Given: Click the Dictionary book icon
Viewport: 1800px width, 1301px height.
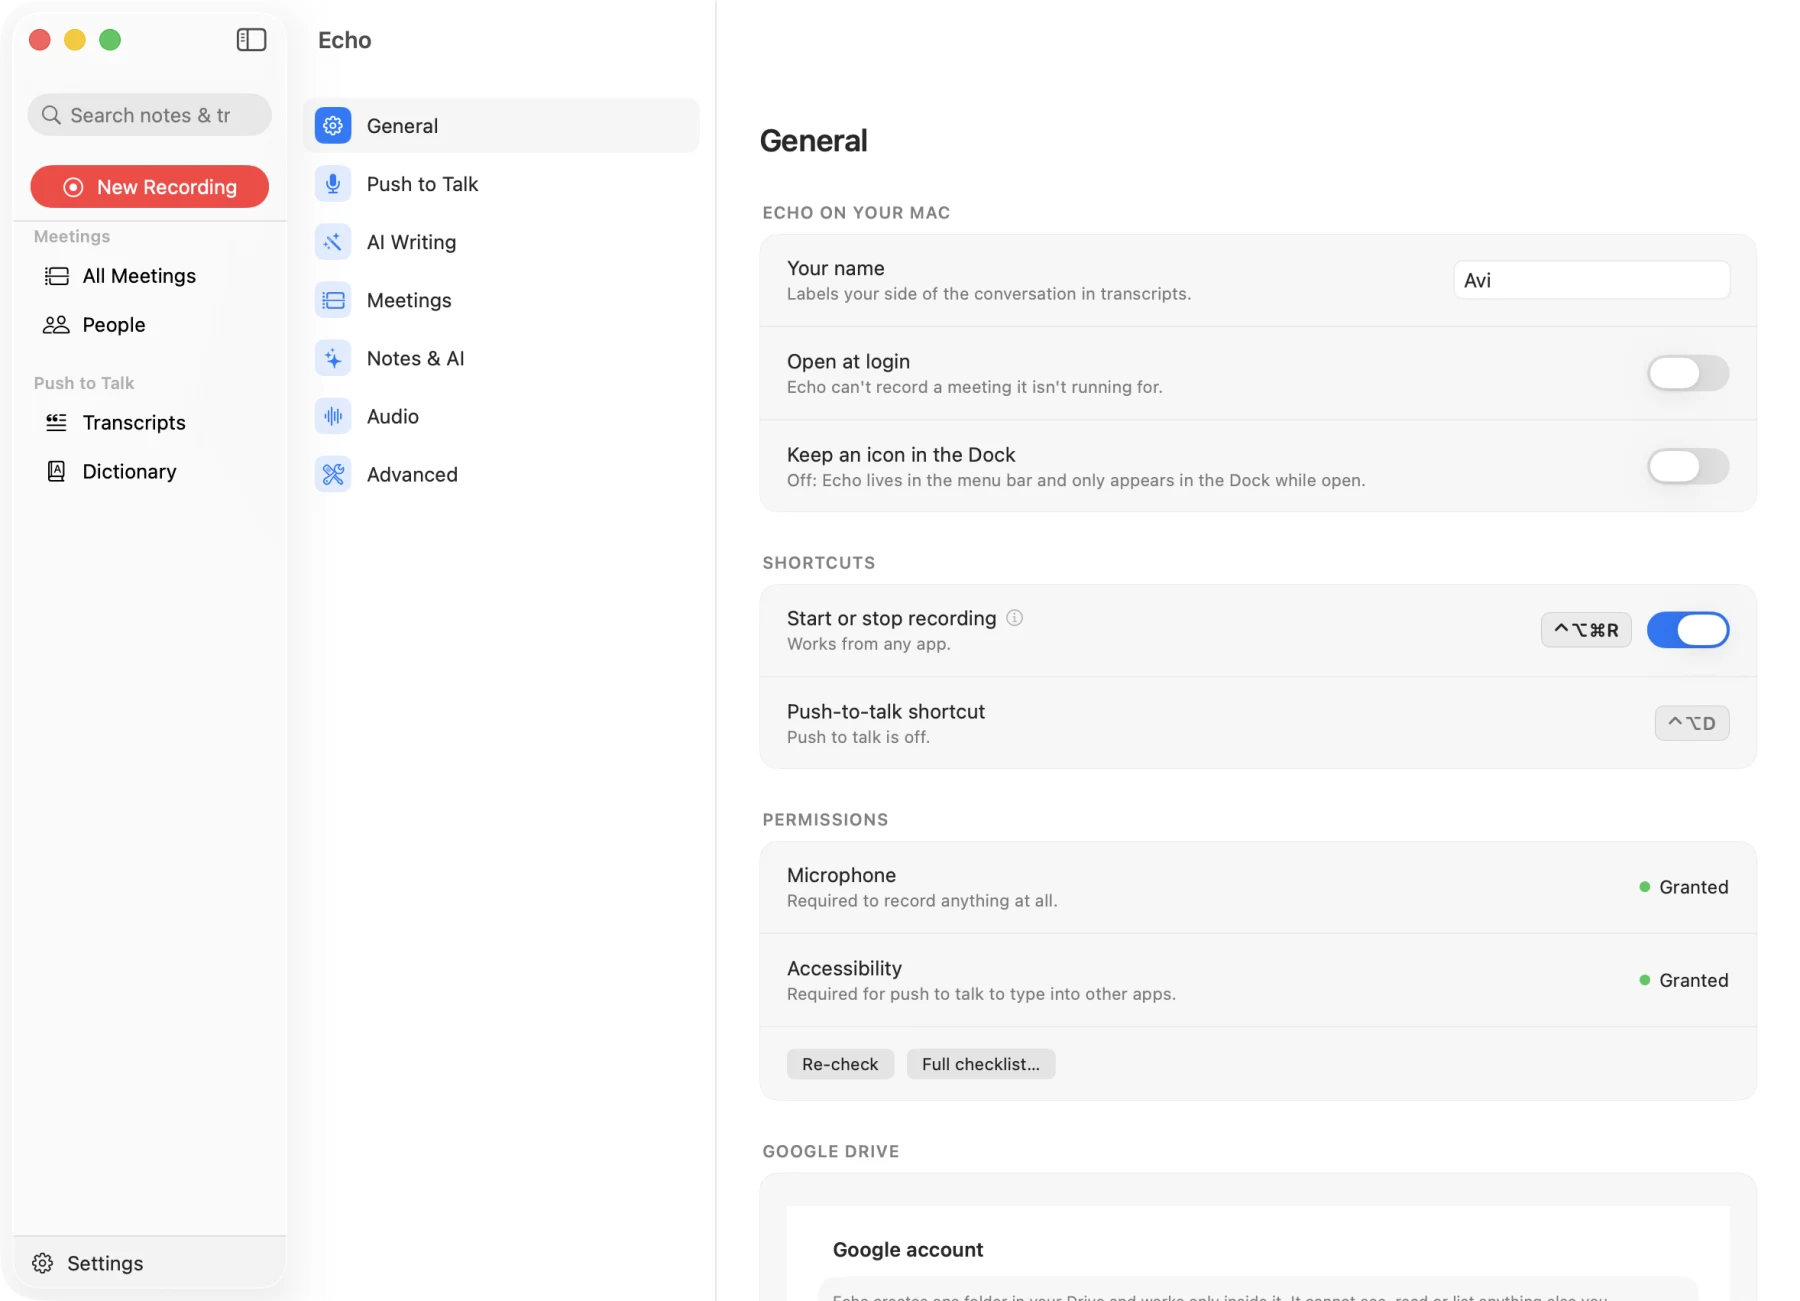Looking at the screenshot, I should [57, 471].
